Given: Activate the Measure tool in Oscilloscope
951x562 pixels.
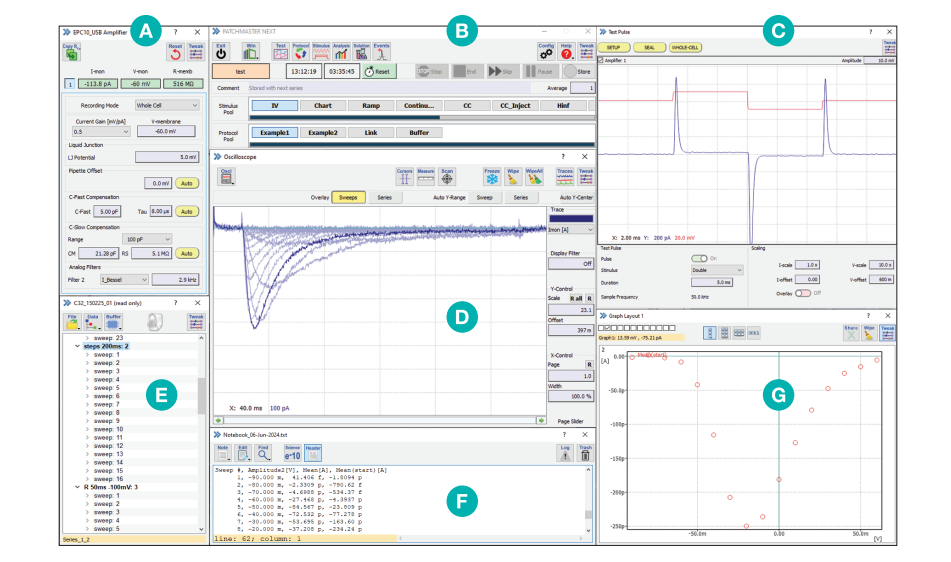Looking at the screenshot, I should click(x=426, y=176).
